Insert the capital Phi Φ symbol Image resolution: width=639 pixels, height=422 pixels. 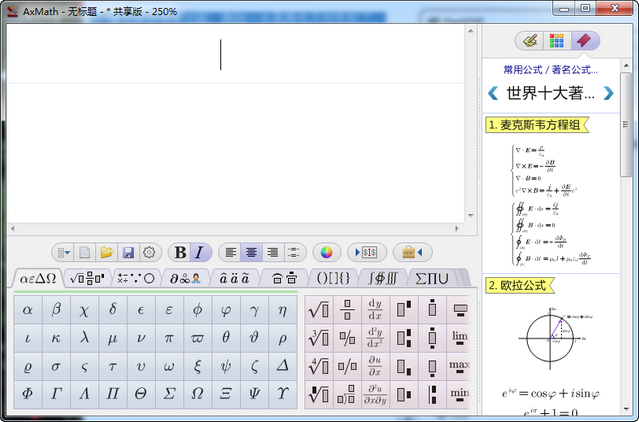click(28, 394)
